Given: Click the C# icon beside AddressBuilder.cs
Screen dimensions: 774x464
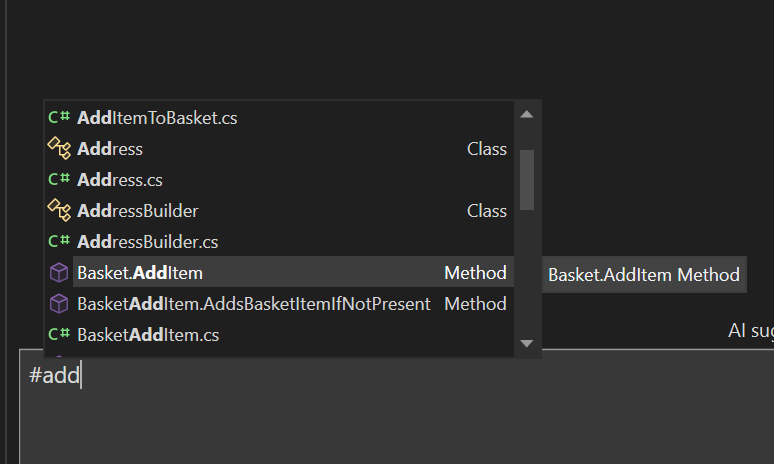Looking at the screenshot, I should point(58,242).
